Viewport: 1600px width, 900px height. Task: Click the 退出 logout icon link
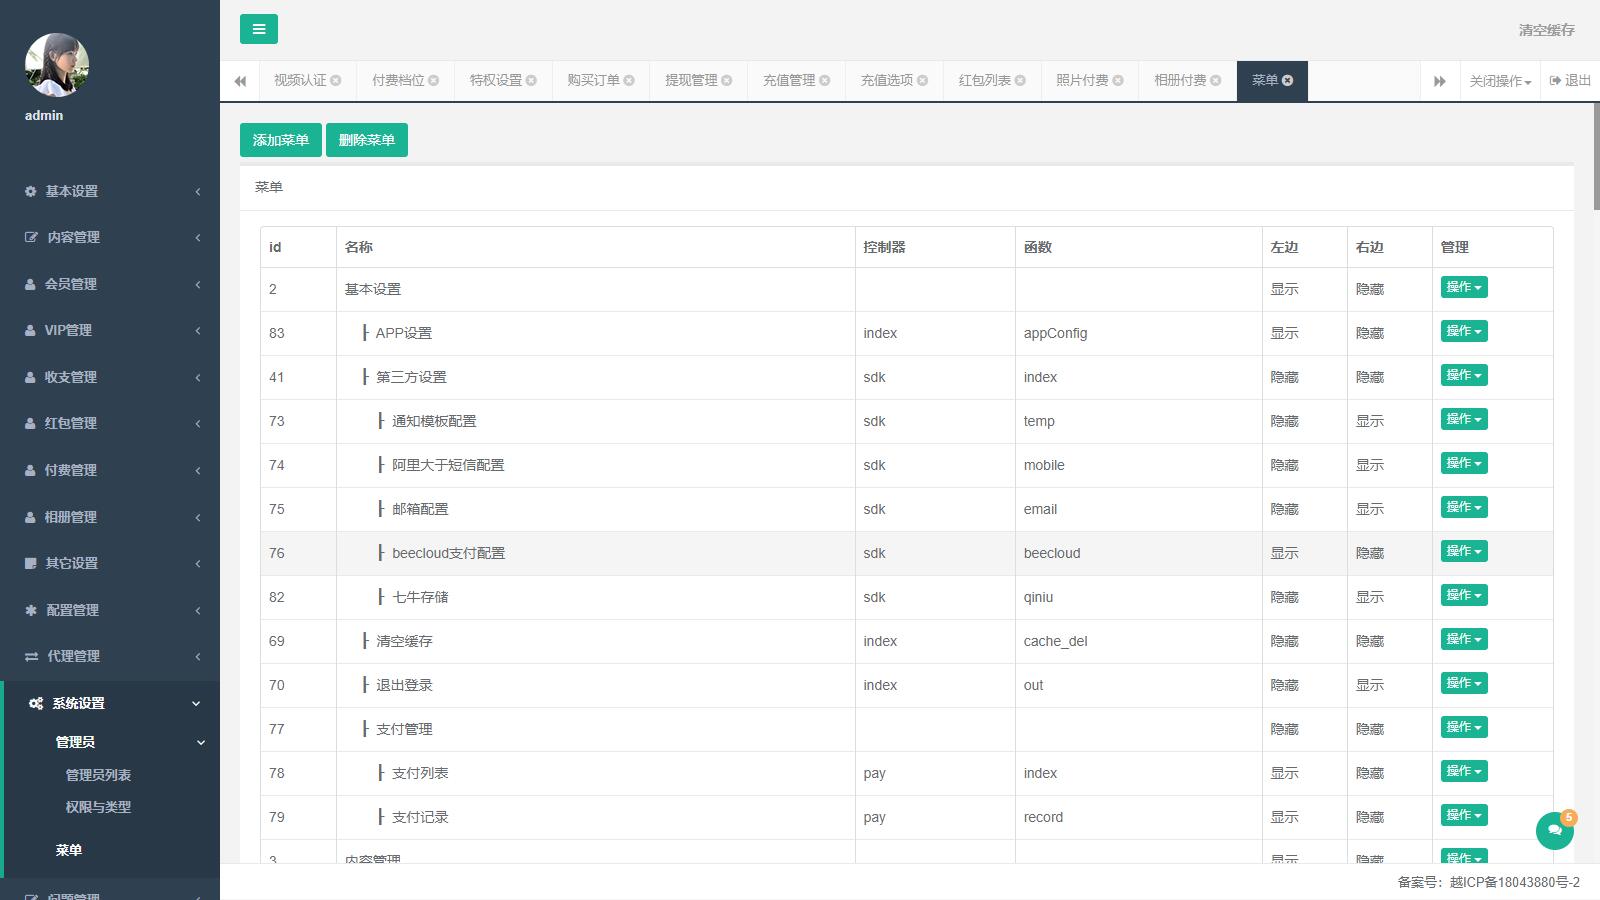tap(1570, 81)
